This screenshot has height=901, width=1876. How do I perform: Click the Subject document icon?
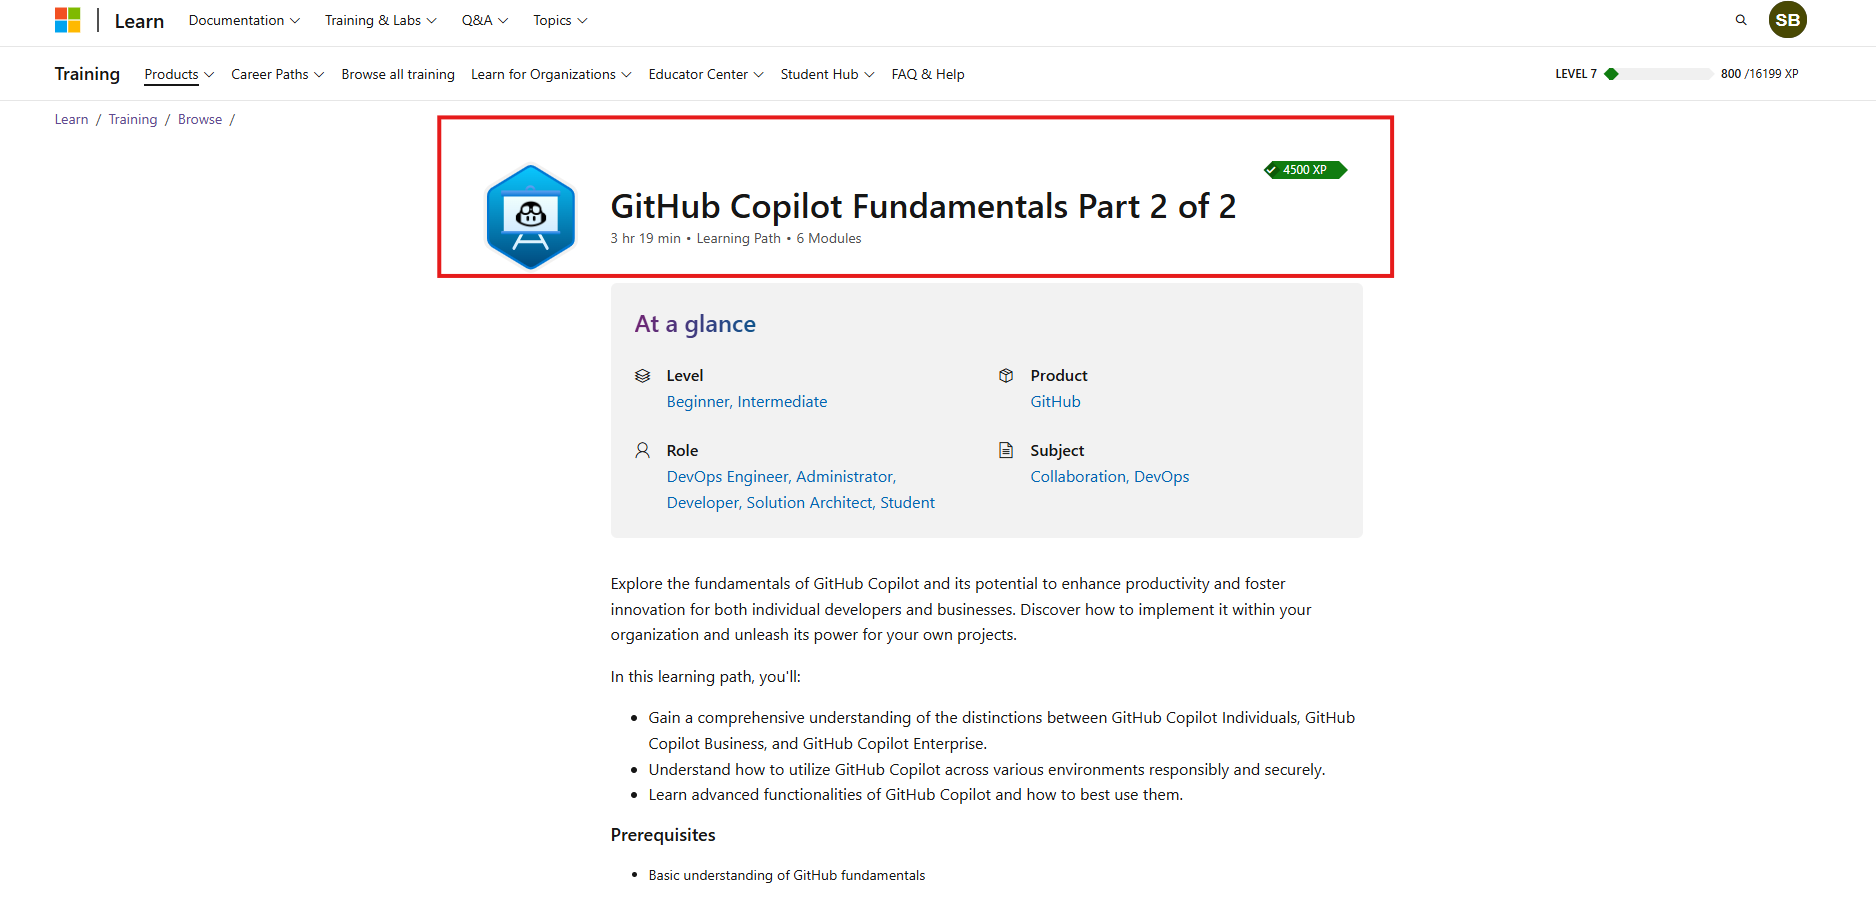[1006, 450]
